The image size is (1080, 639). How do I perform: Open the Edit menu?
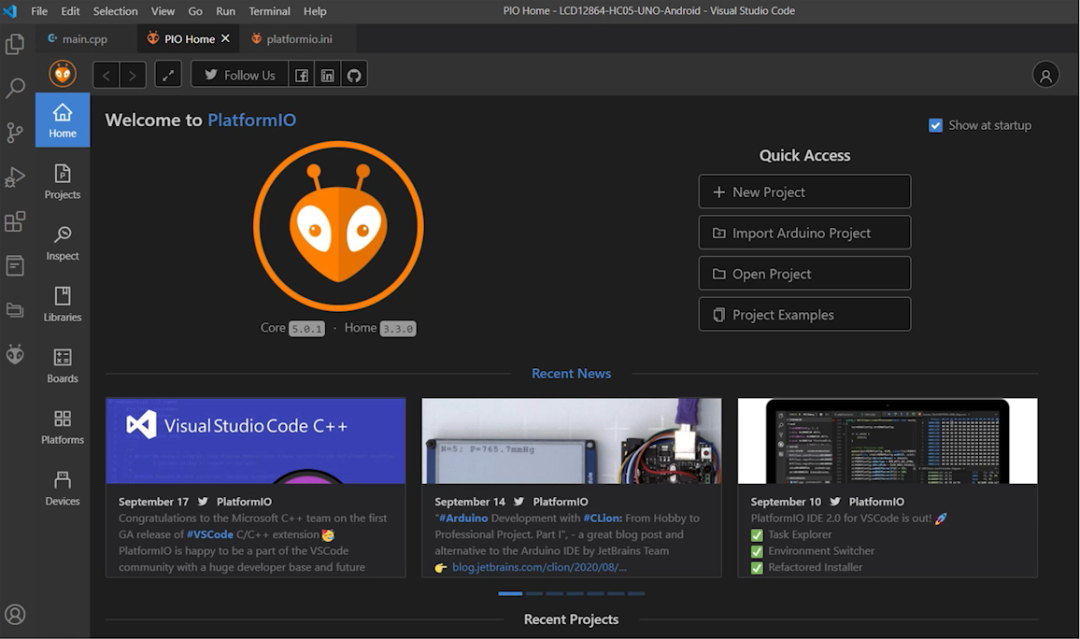pyautogui.click(x=70, y=11)
